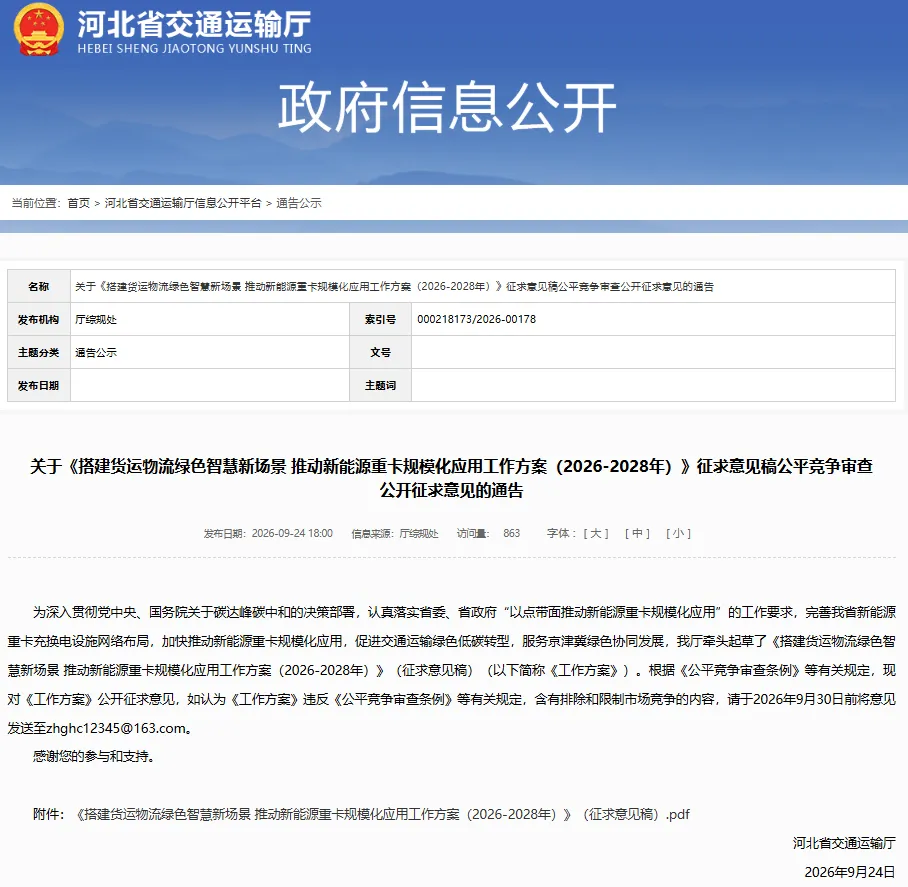Set font size to 中

tap(637, 533)
